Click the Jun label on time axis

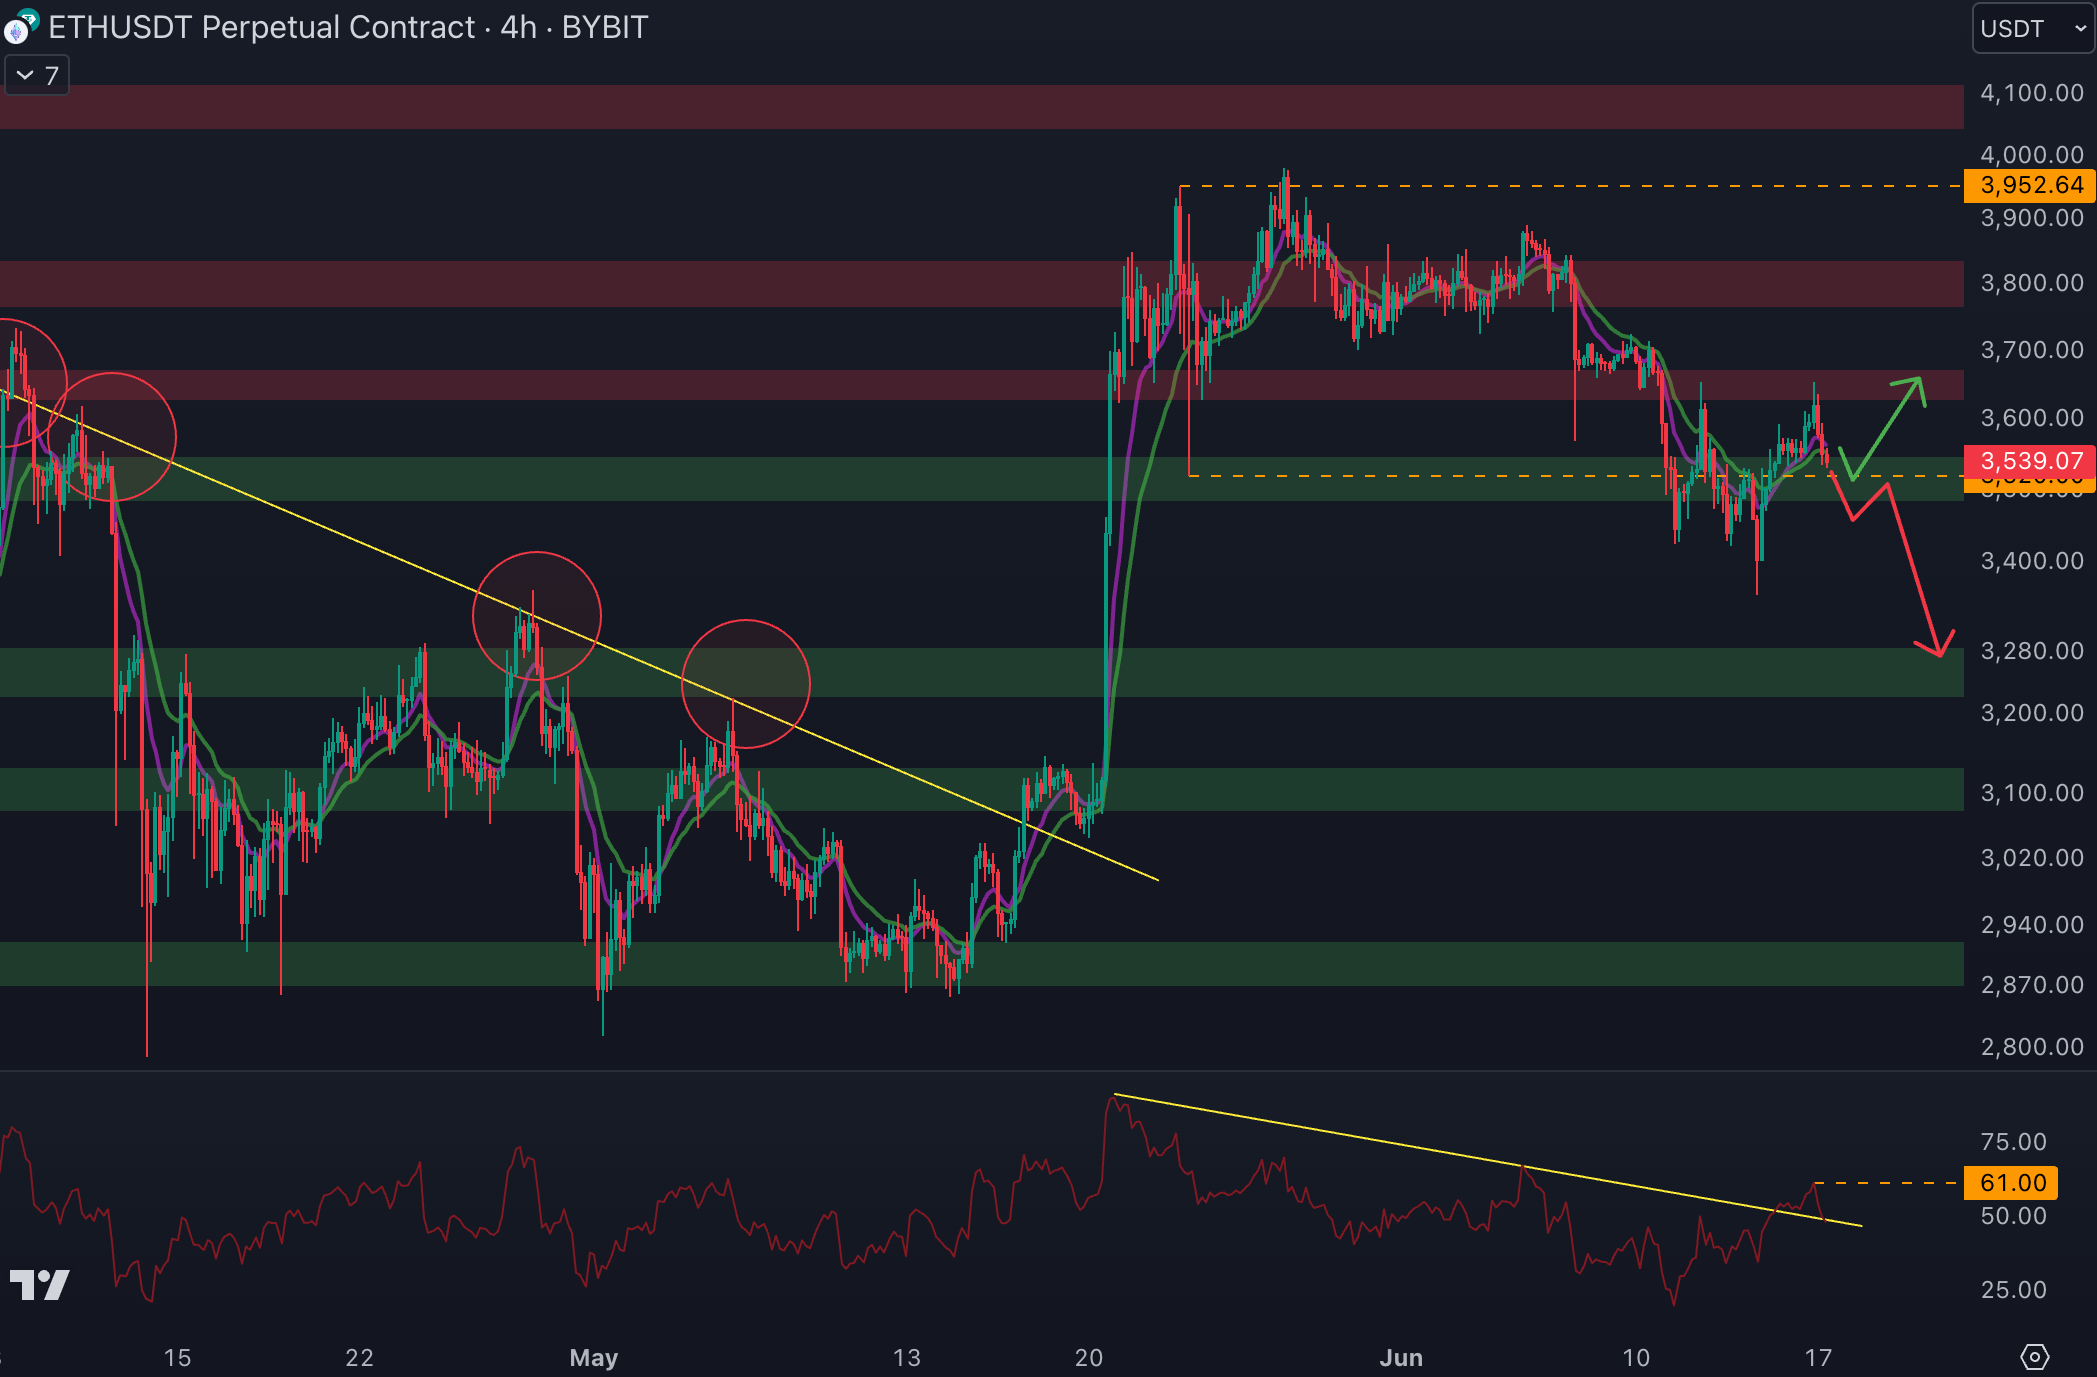pyautogui.click(x=1400, y=1357)
